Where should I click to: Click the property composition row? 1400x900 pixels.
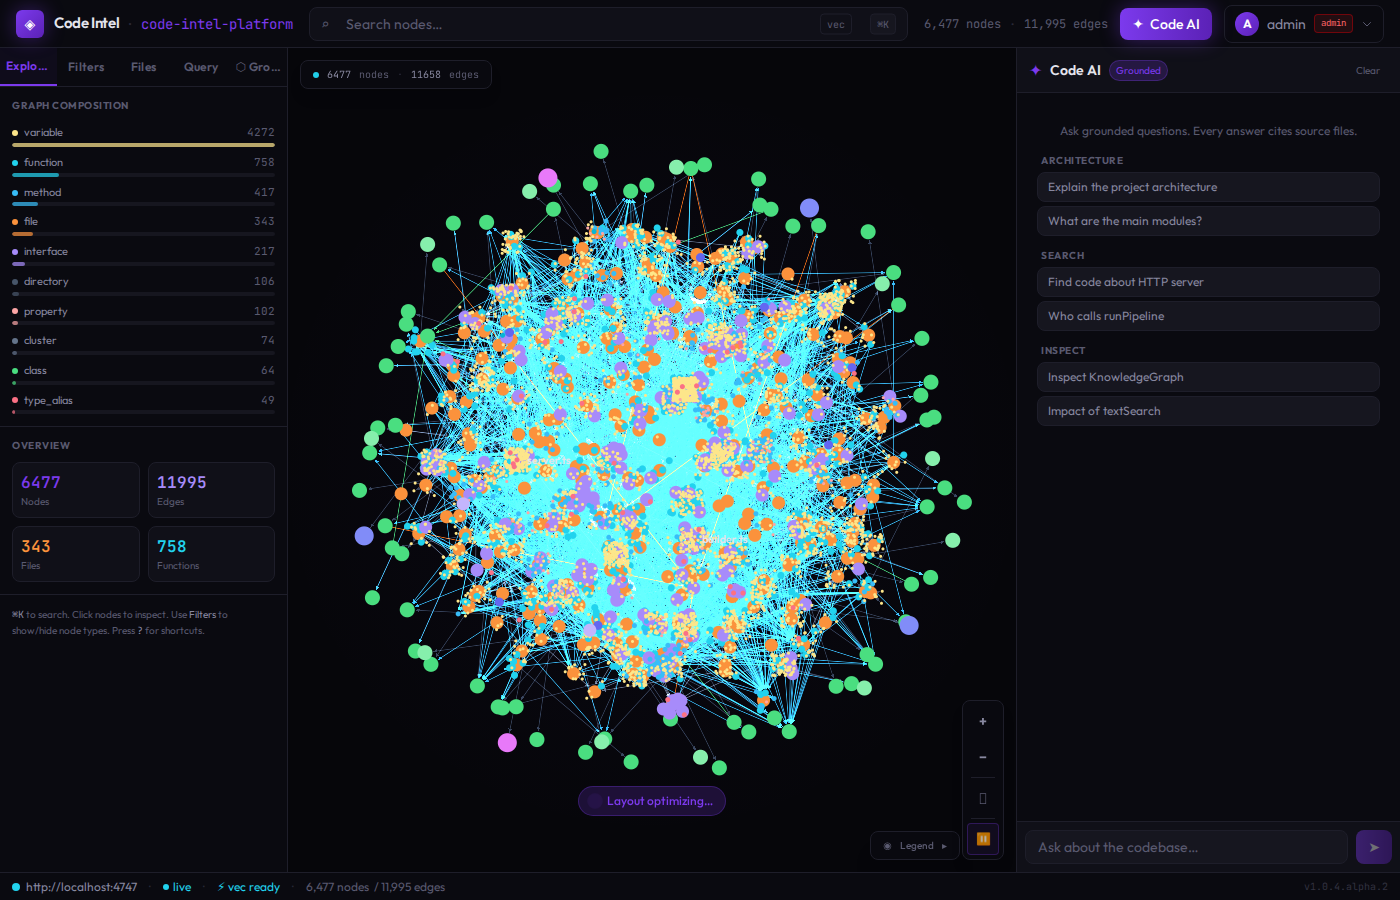[x=143, y=314]
